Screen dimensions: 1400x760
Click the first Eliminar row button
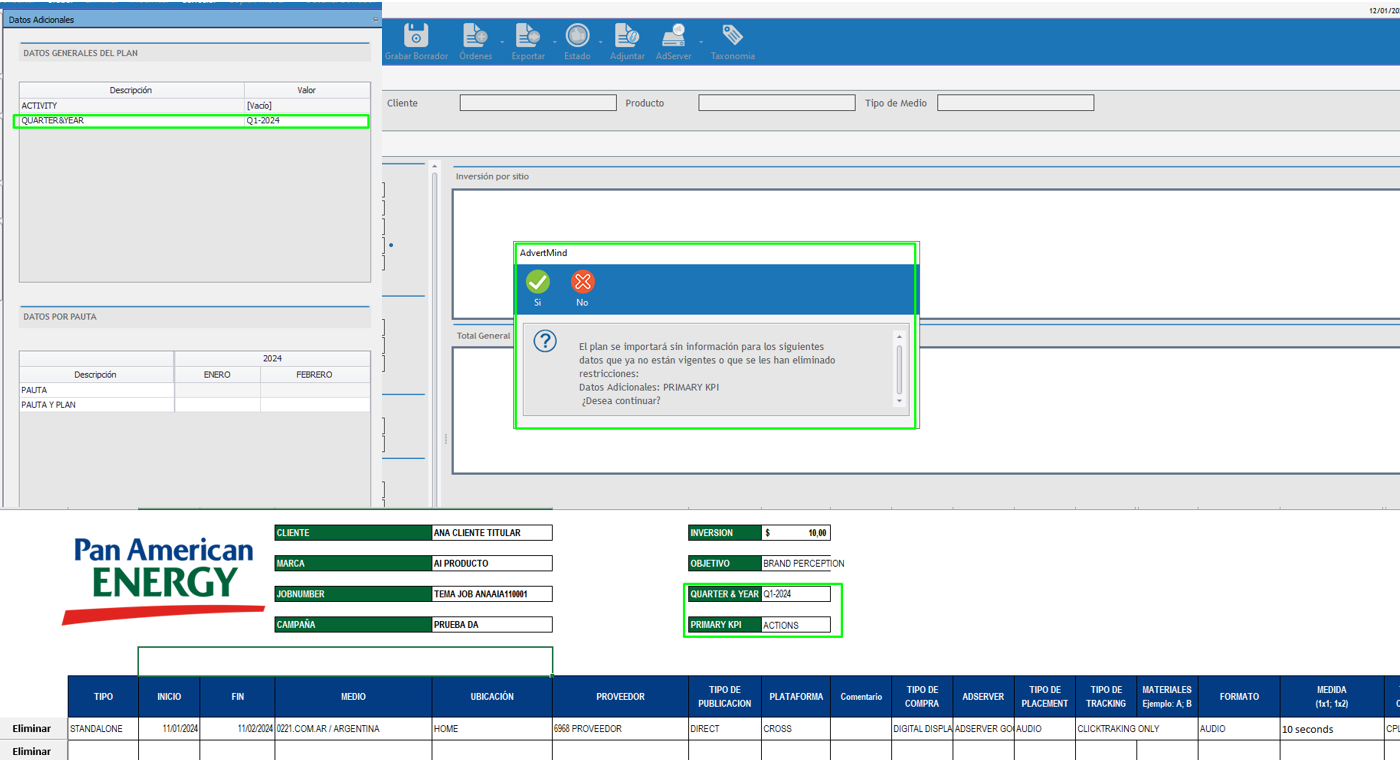33,729
